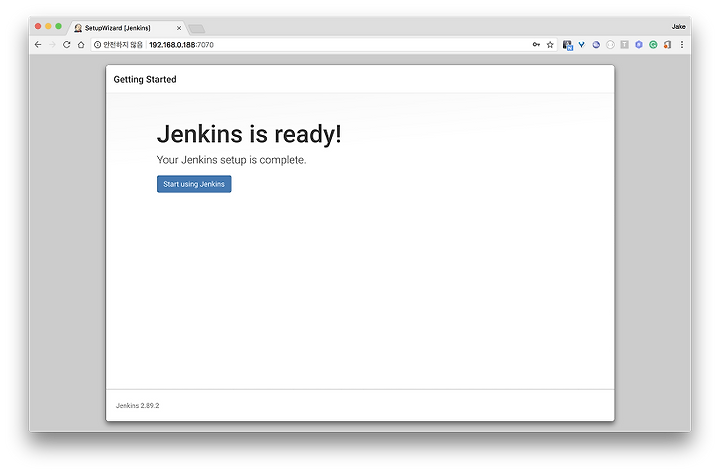Viewport: 720px width, 473px height.
Task: Click the Jenkins favicon on the tab
Action: click(x=78, y=28)
